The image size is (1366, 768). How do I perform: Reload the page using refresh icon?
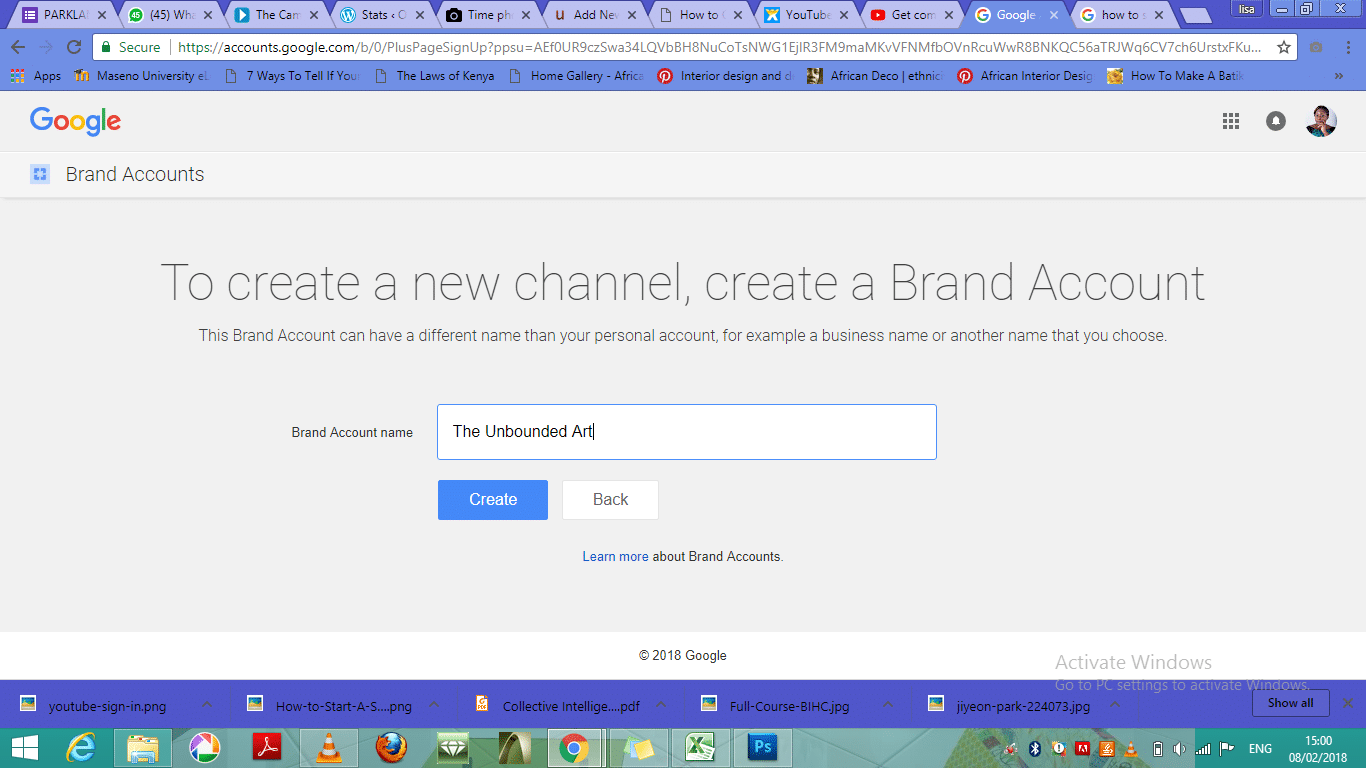(74, 47)
